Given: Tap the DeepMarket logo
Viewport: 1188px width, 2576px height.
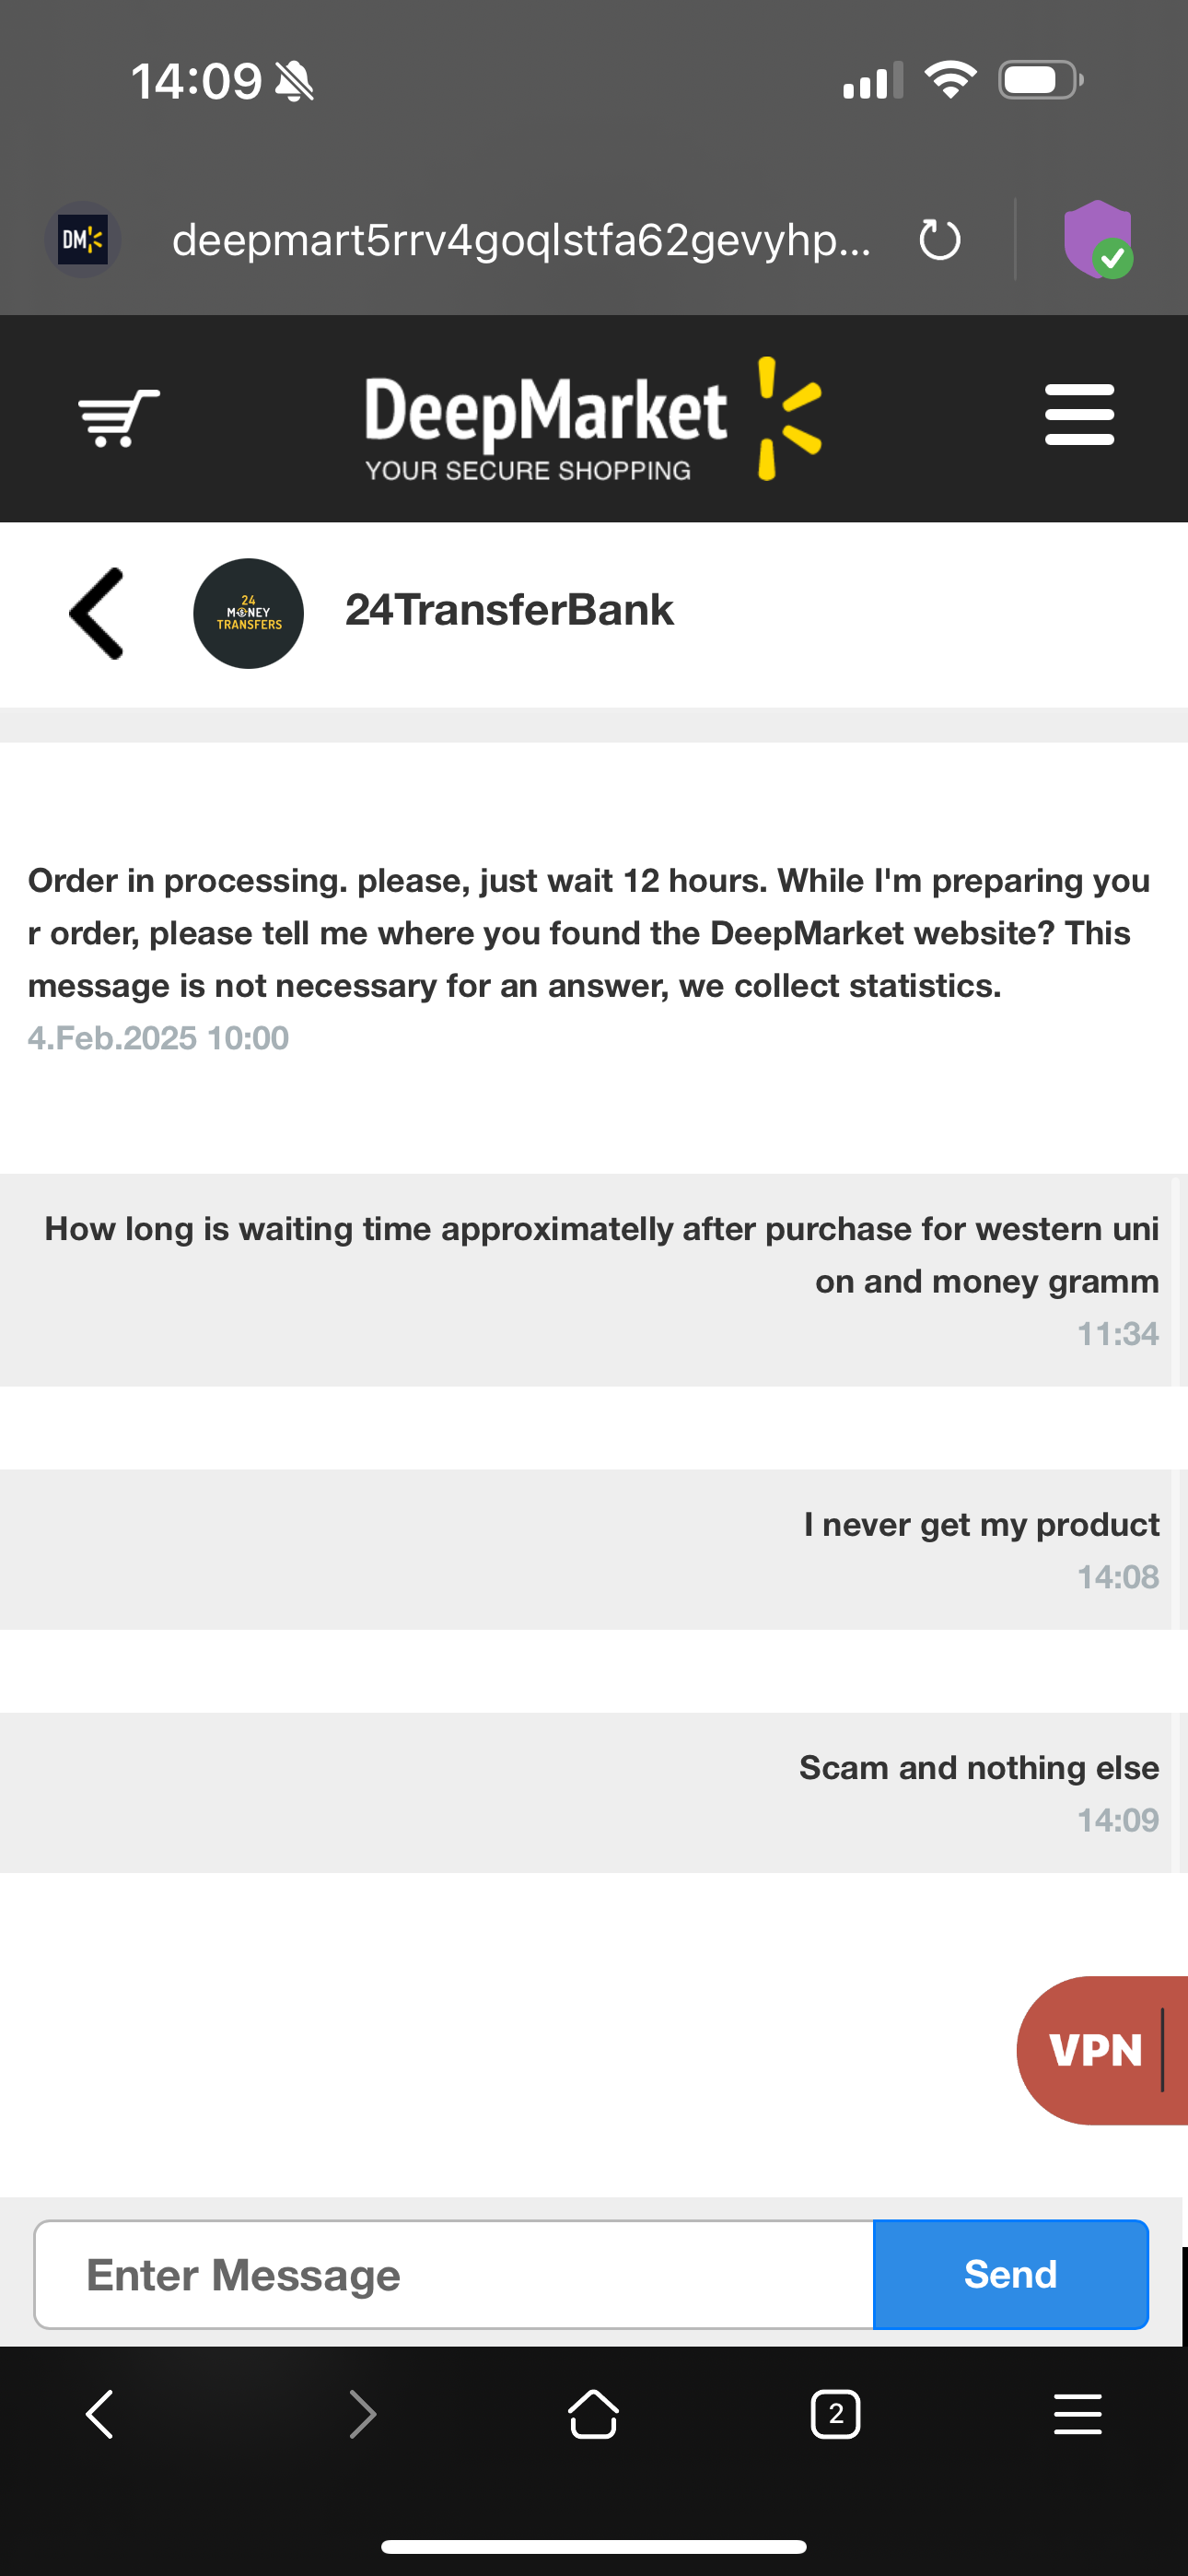Looking at the screenshot, I should coord(593,419).
